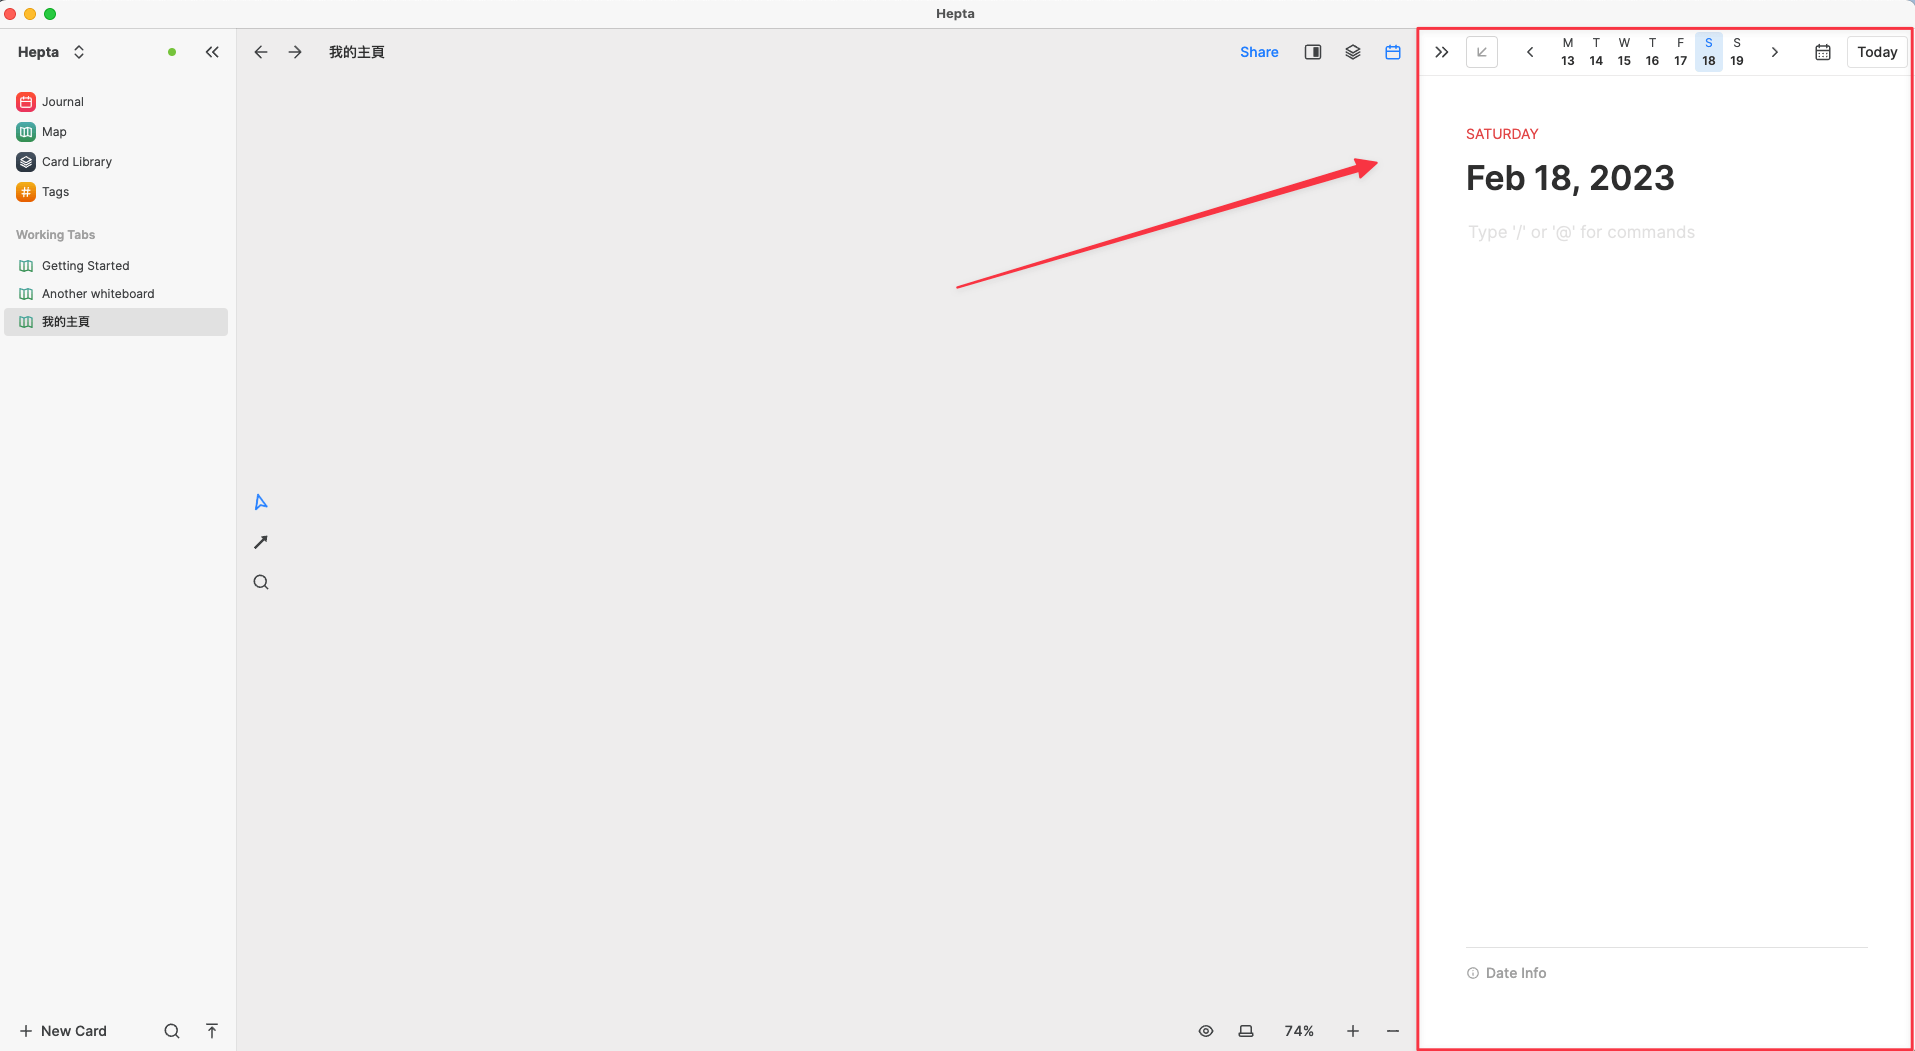The height and width of the screenshot is (1051, 1915).
Task: Click the journal text entry placeholder
Action: tap(1581, 232)
